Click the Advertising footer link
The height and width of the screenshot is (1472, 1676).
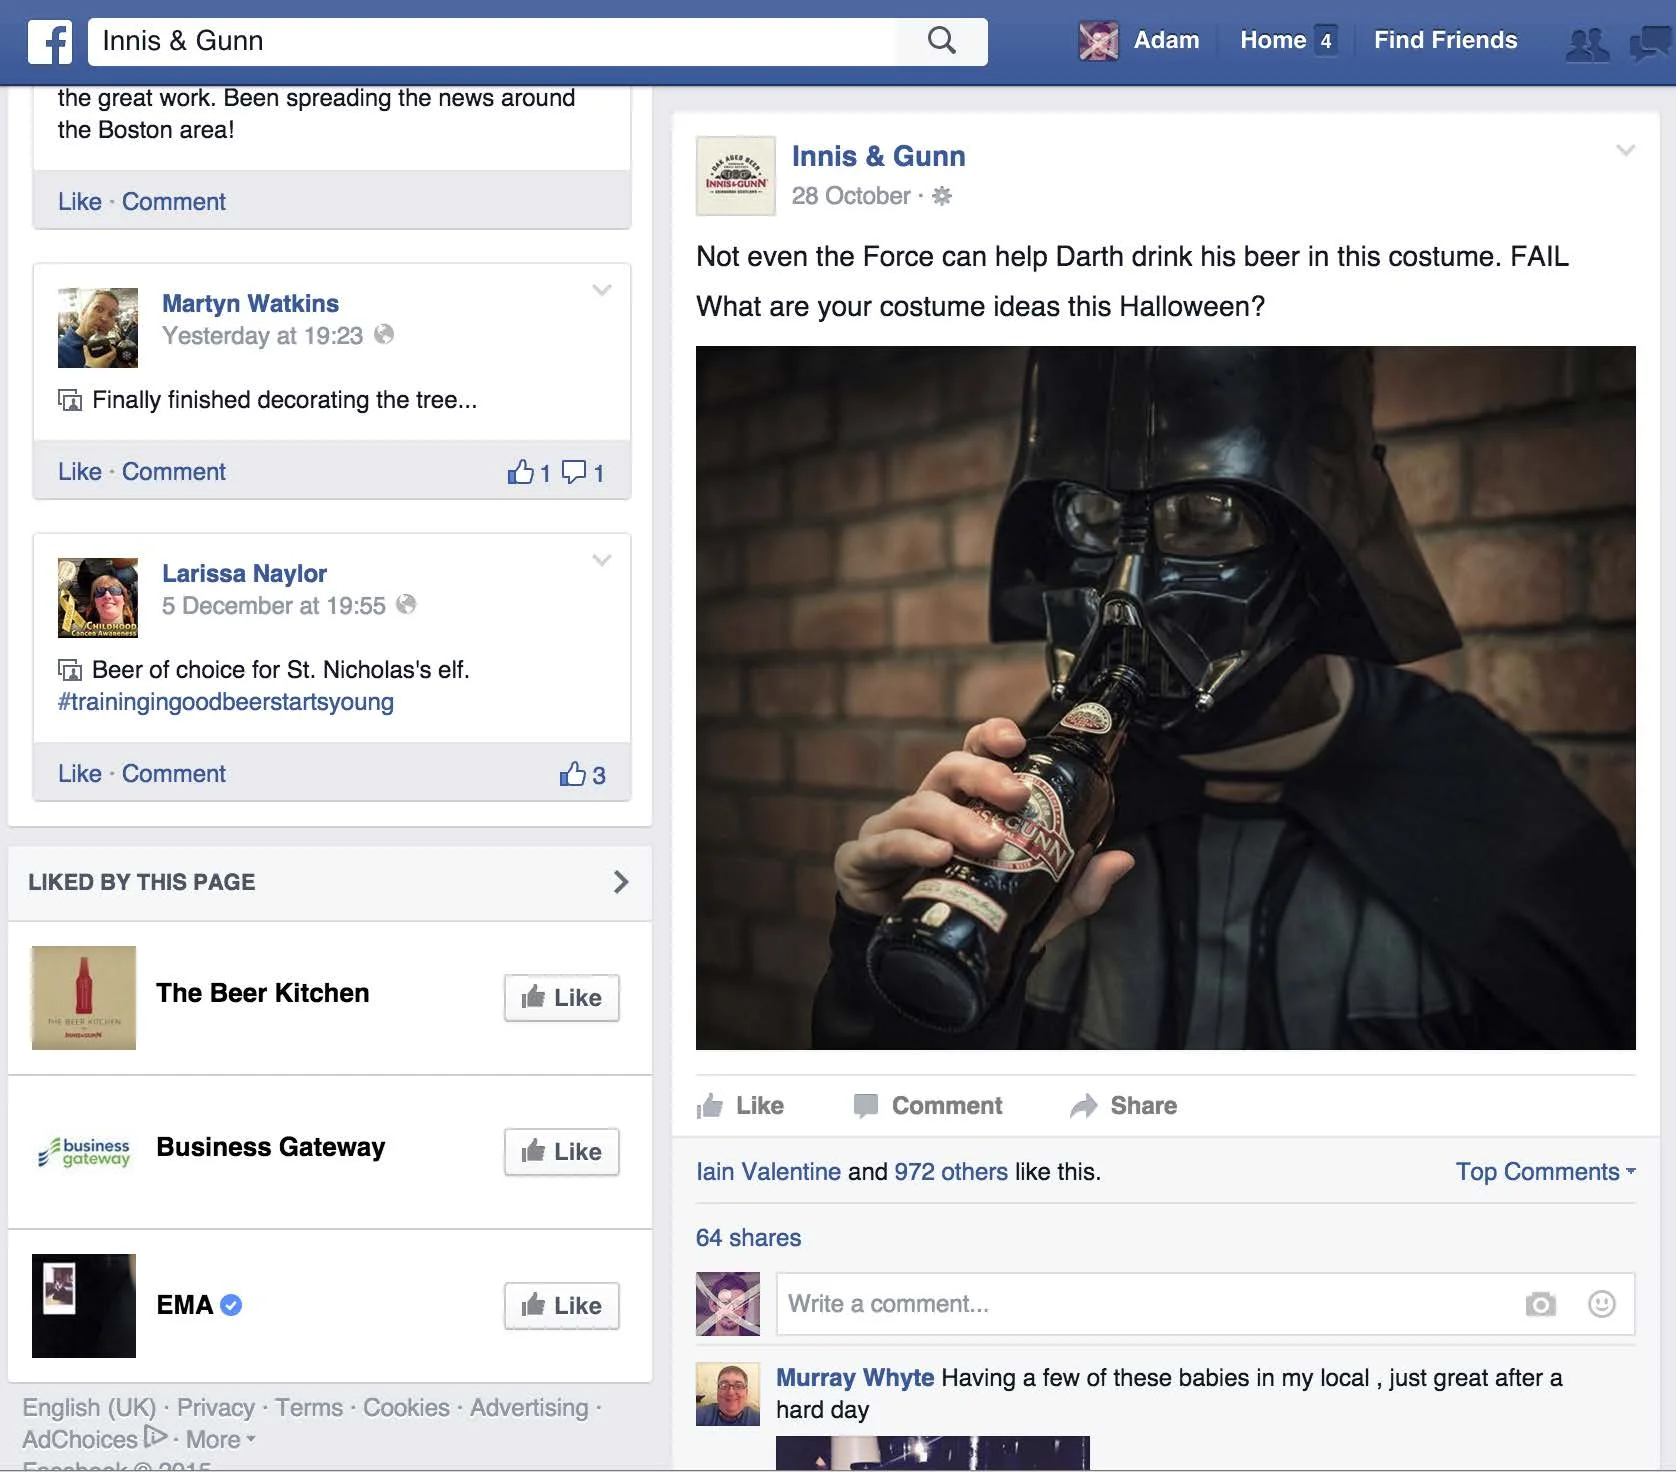[x=529, y=1407]
